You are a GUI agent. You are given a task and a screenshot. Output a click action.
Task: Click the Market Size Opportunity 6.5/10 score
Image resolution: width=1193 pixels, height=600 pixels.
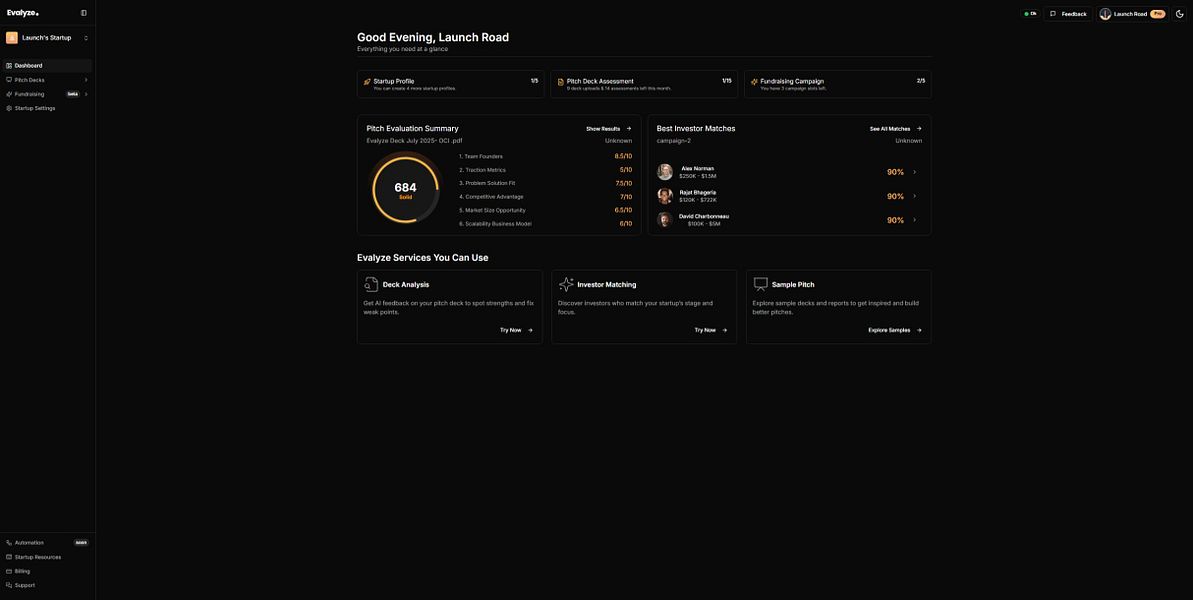click(x=623, y=210)
